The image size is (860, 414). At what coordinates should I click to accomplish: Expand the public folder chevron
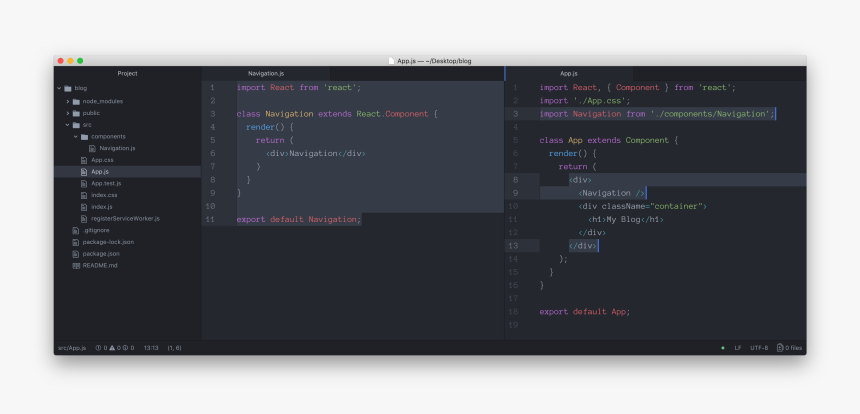click(68, 114)
